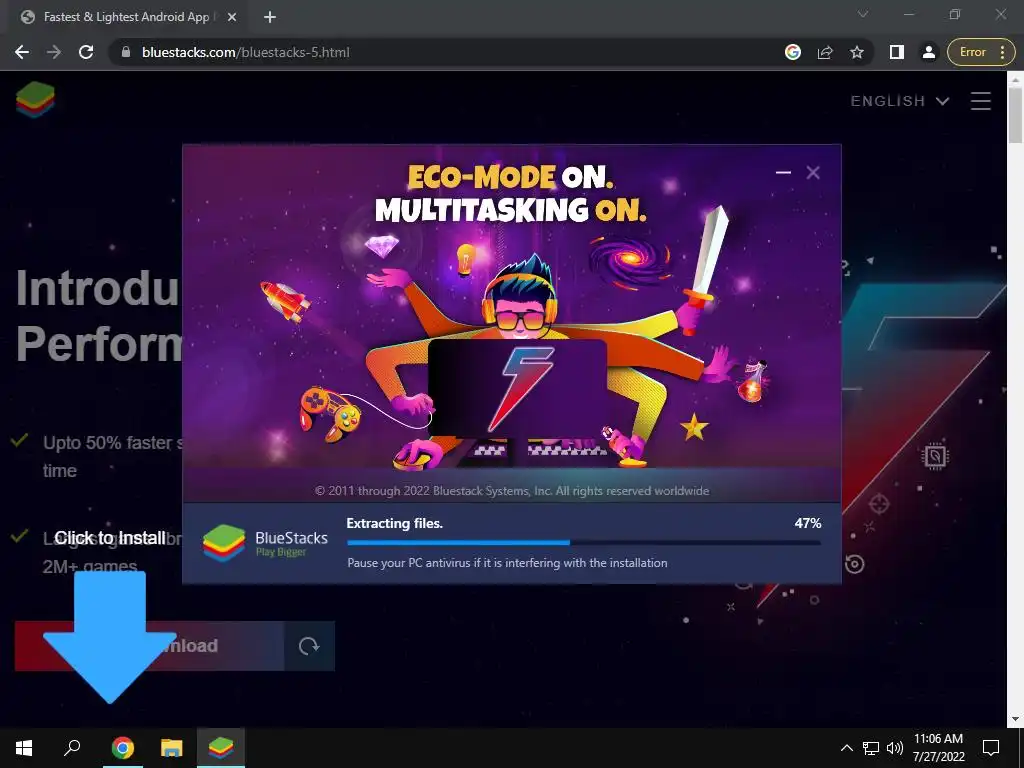View site lock information icon

coord(126,52)
